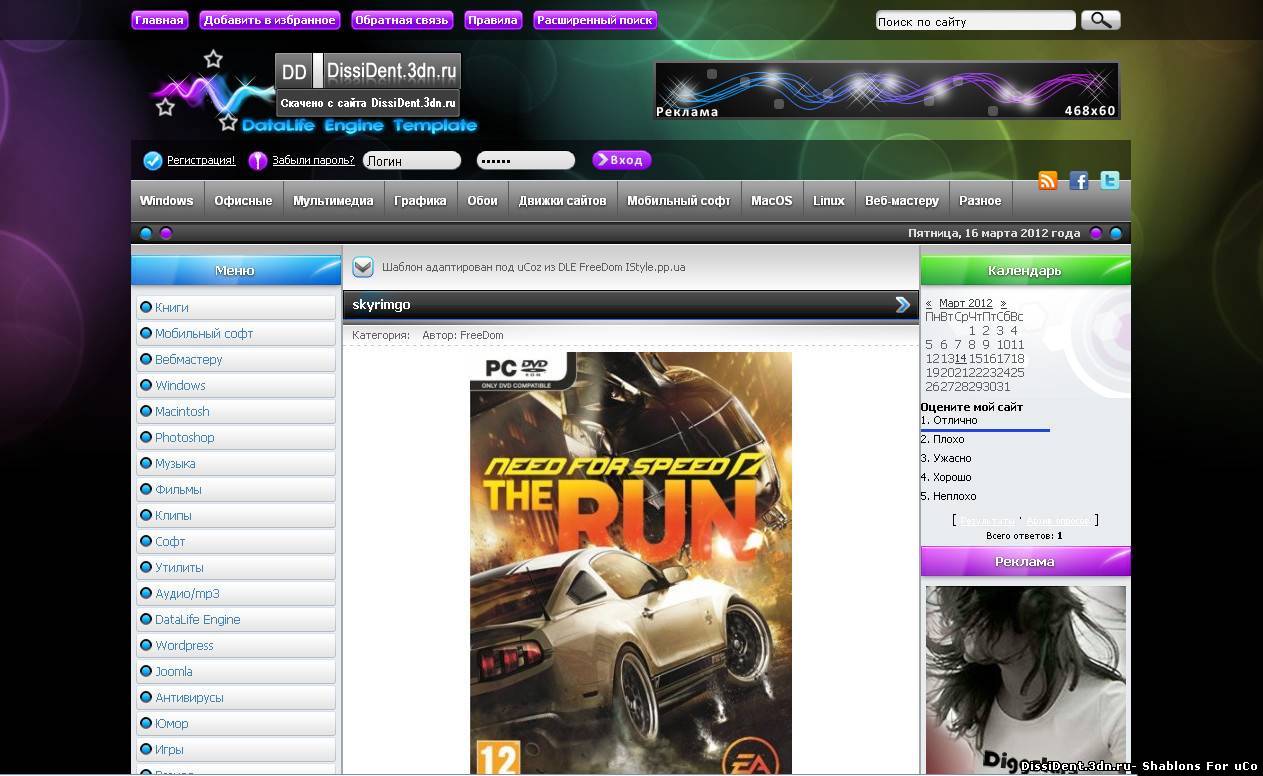This screenshot has width=1263, height=776.
Task: Select Joomla in the sidebar menu
Action: (x=236, y=671)
